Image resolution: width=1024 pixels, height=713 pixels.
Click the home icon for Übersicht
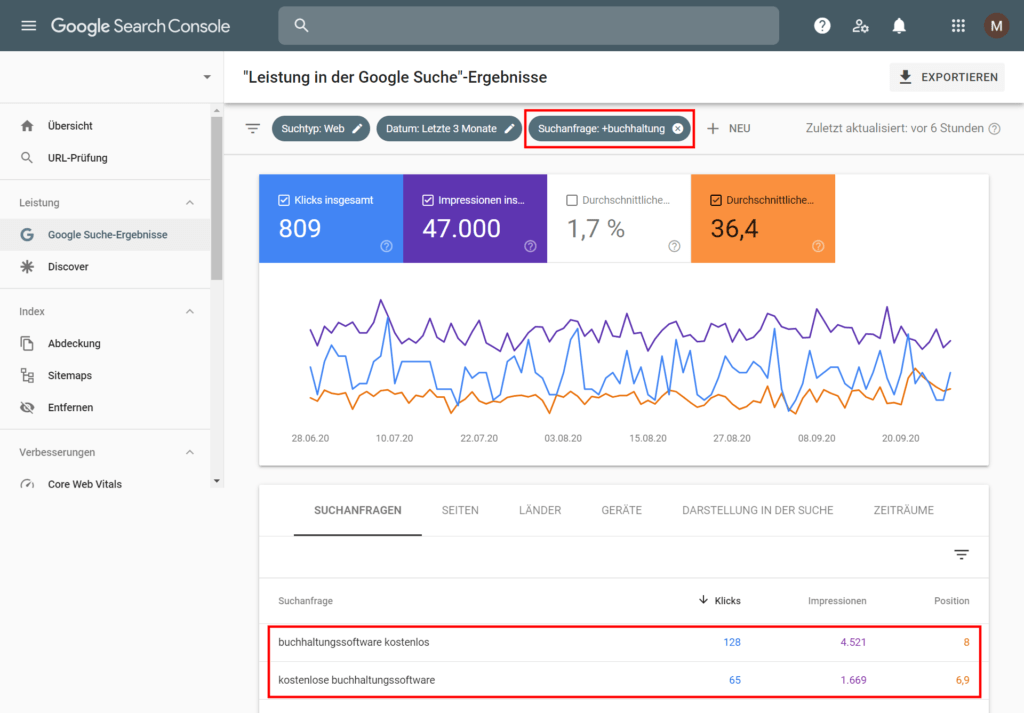pyautogui.click(x=27, y=125)
